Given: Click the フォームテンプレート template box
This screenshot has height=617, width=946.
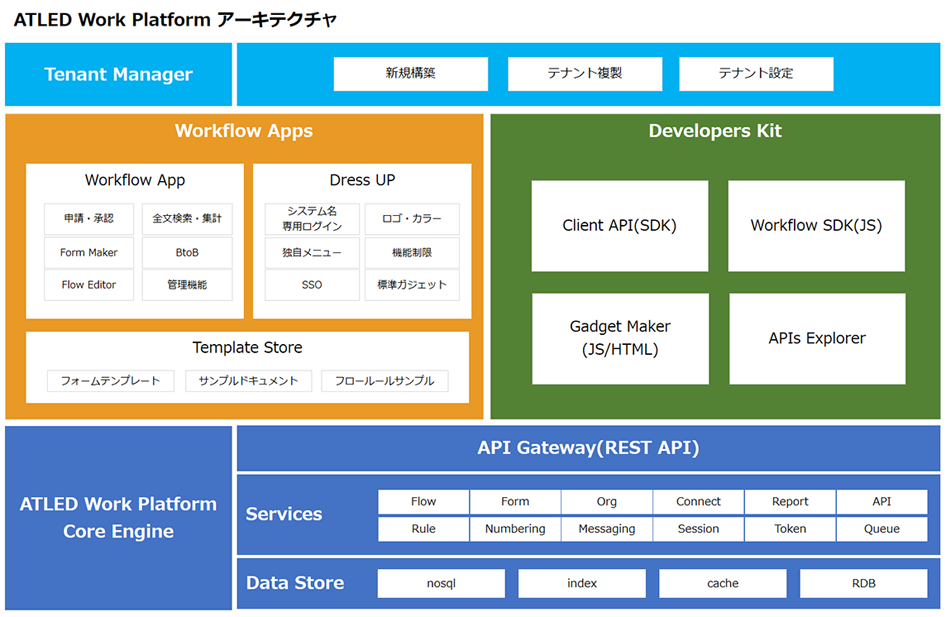Looking at the screenshot, I should click(x=110, y=381).
